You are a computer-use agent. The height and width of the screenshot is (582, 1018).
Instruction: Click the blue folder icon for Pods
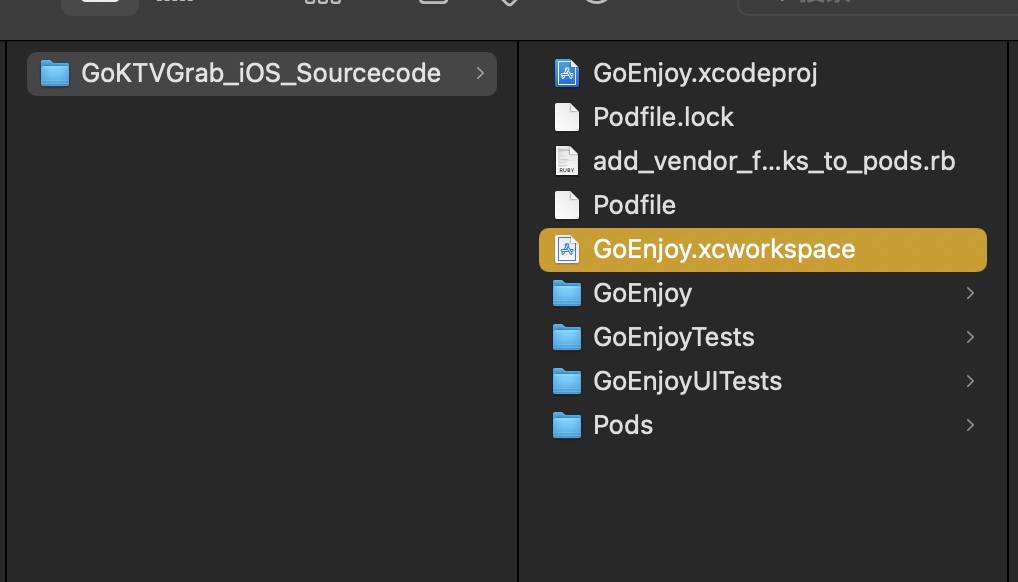(x=567, y=425)
